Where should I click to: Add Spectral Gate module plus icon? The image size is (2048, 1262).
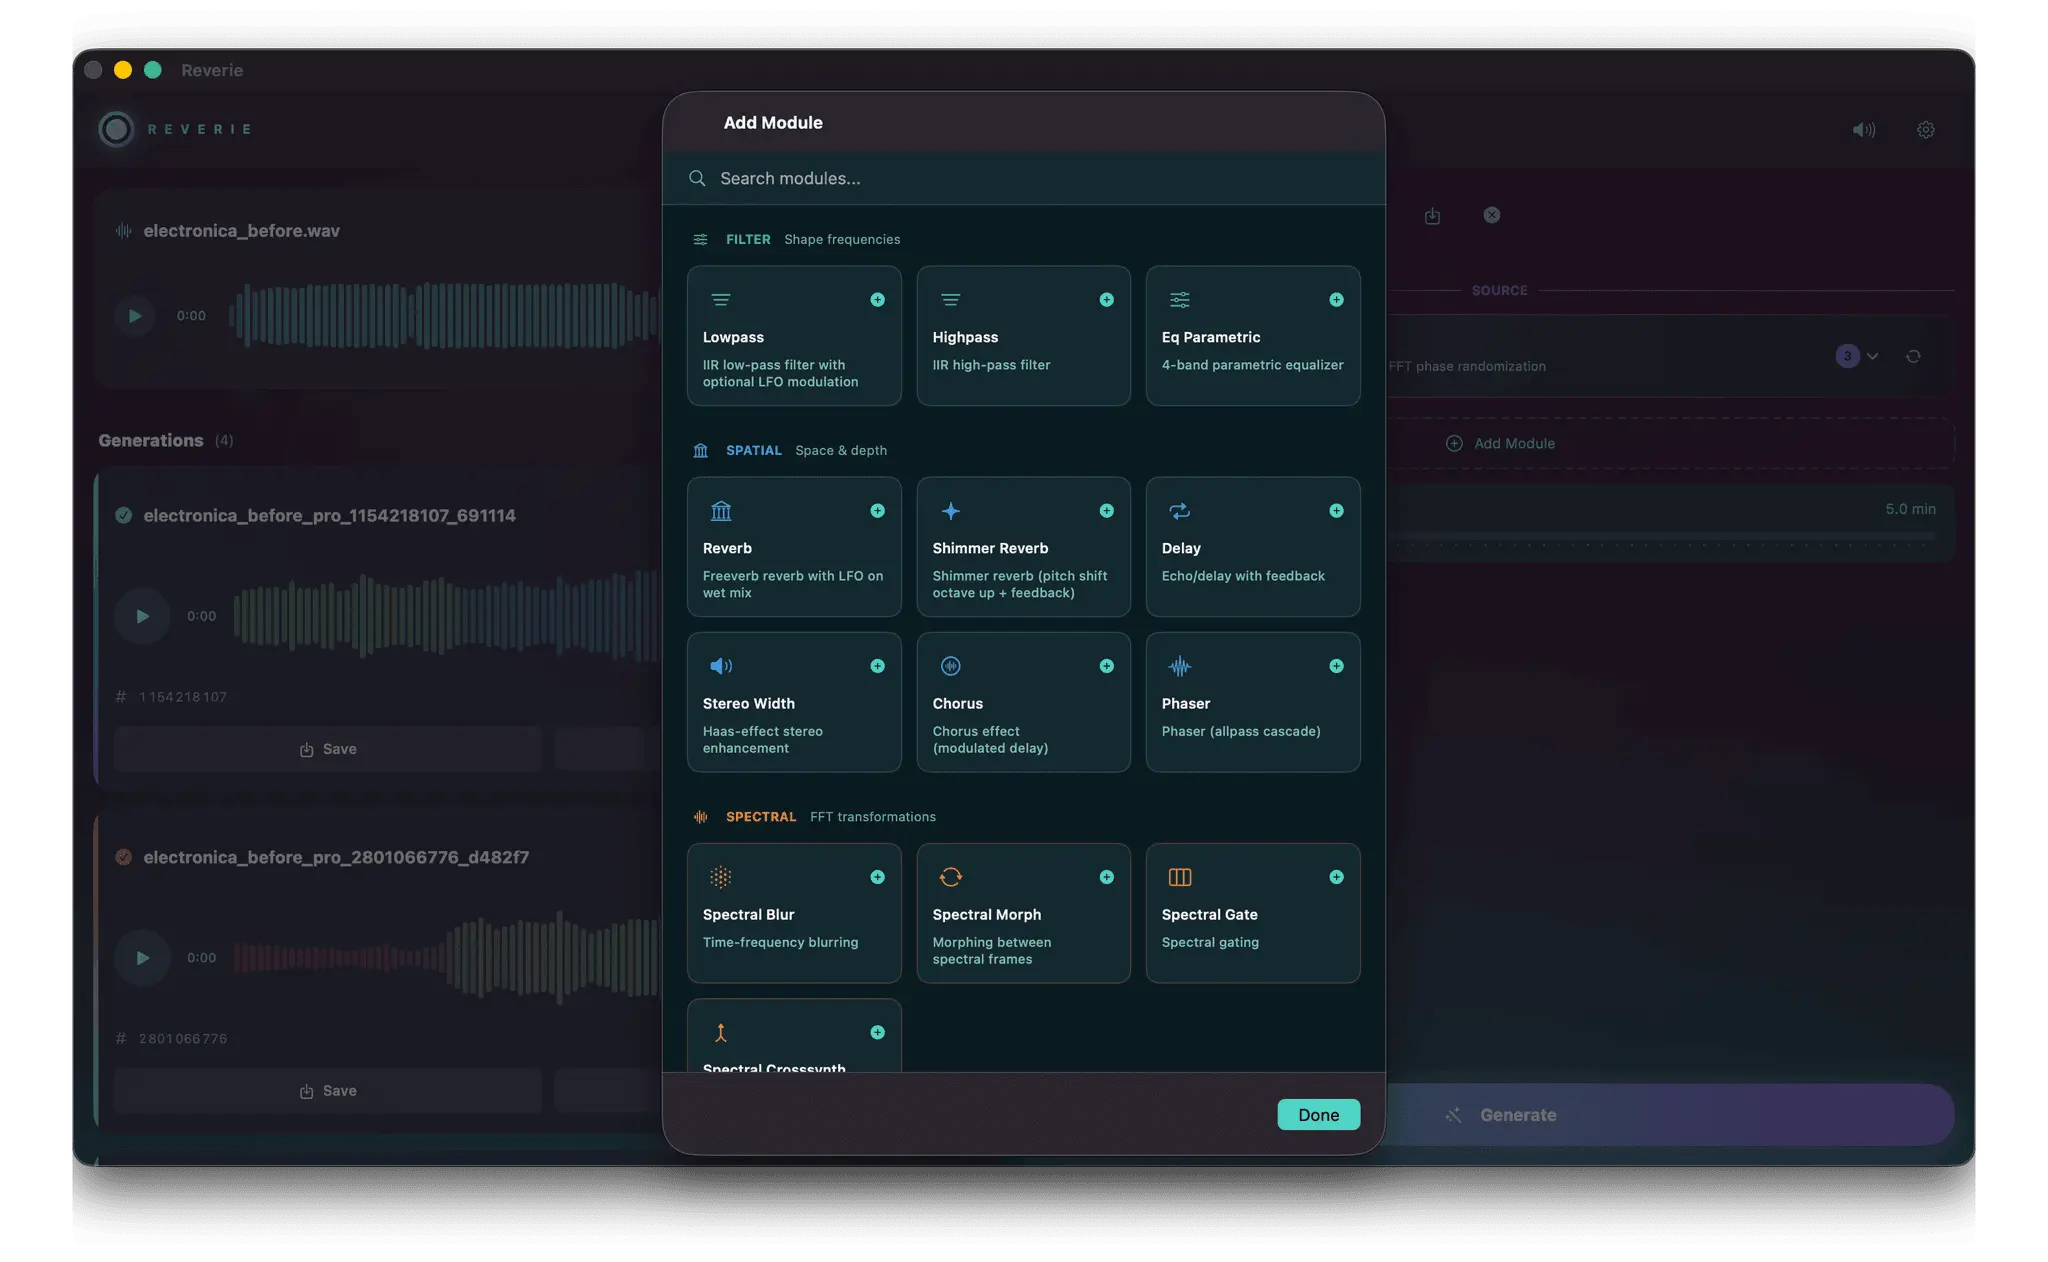click(x=1336, y=877)
